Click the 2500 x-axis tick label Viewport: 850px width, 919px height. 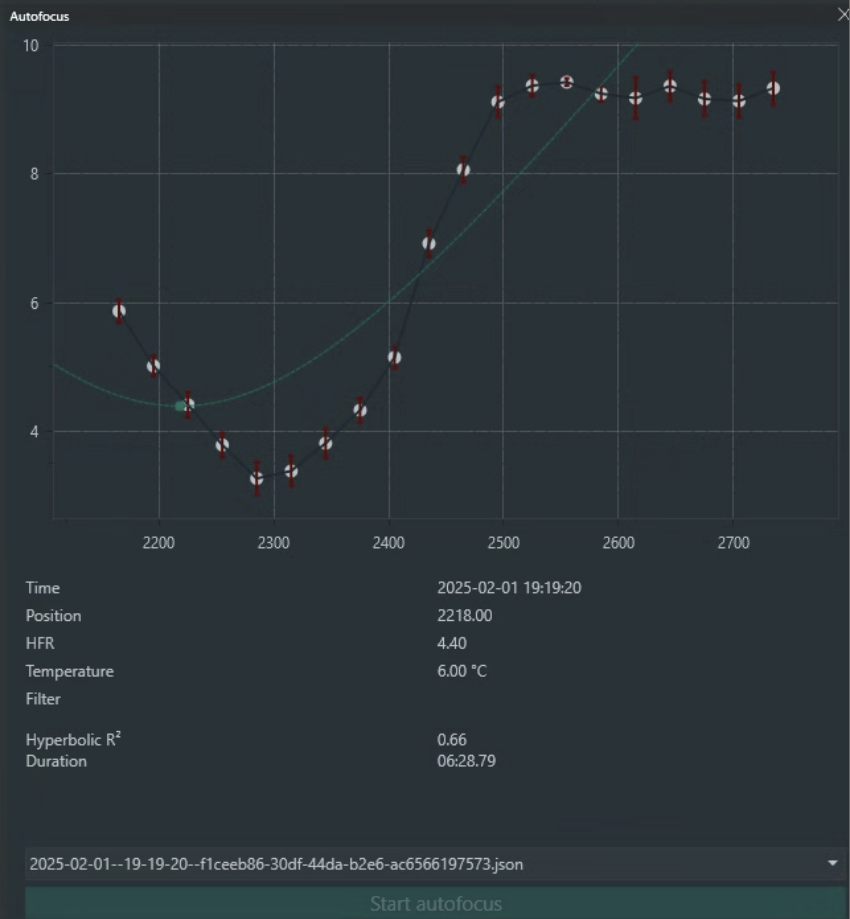click(x=503, y=543)
